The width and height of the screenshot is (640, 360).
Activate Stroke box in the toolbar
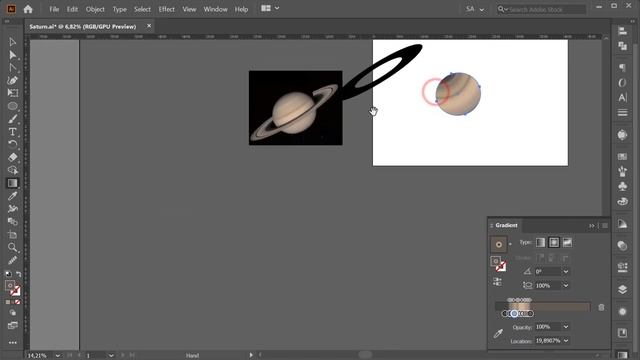(16, 291)
